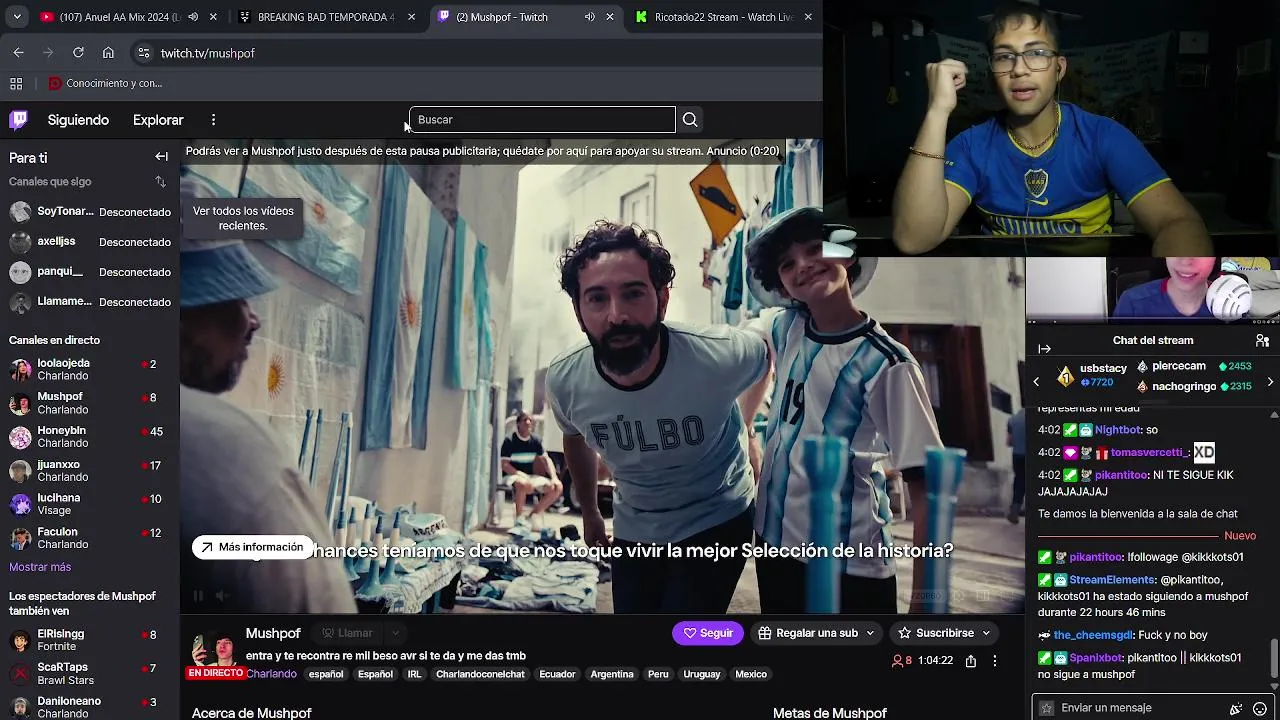
Task: Mute the Mushpof Twitch tab audio
Action: click(x=589, y=17)
